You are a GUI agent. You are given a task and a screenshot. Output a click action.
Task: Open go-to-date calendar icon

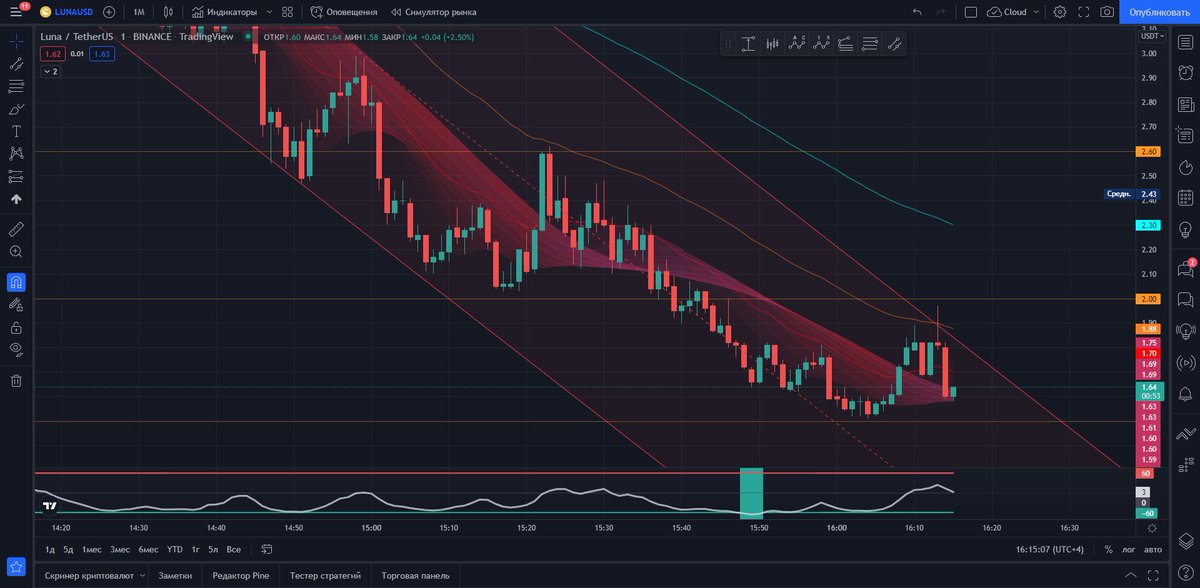point(267,549)
